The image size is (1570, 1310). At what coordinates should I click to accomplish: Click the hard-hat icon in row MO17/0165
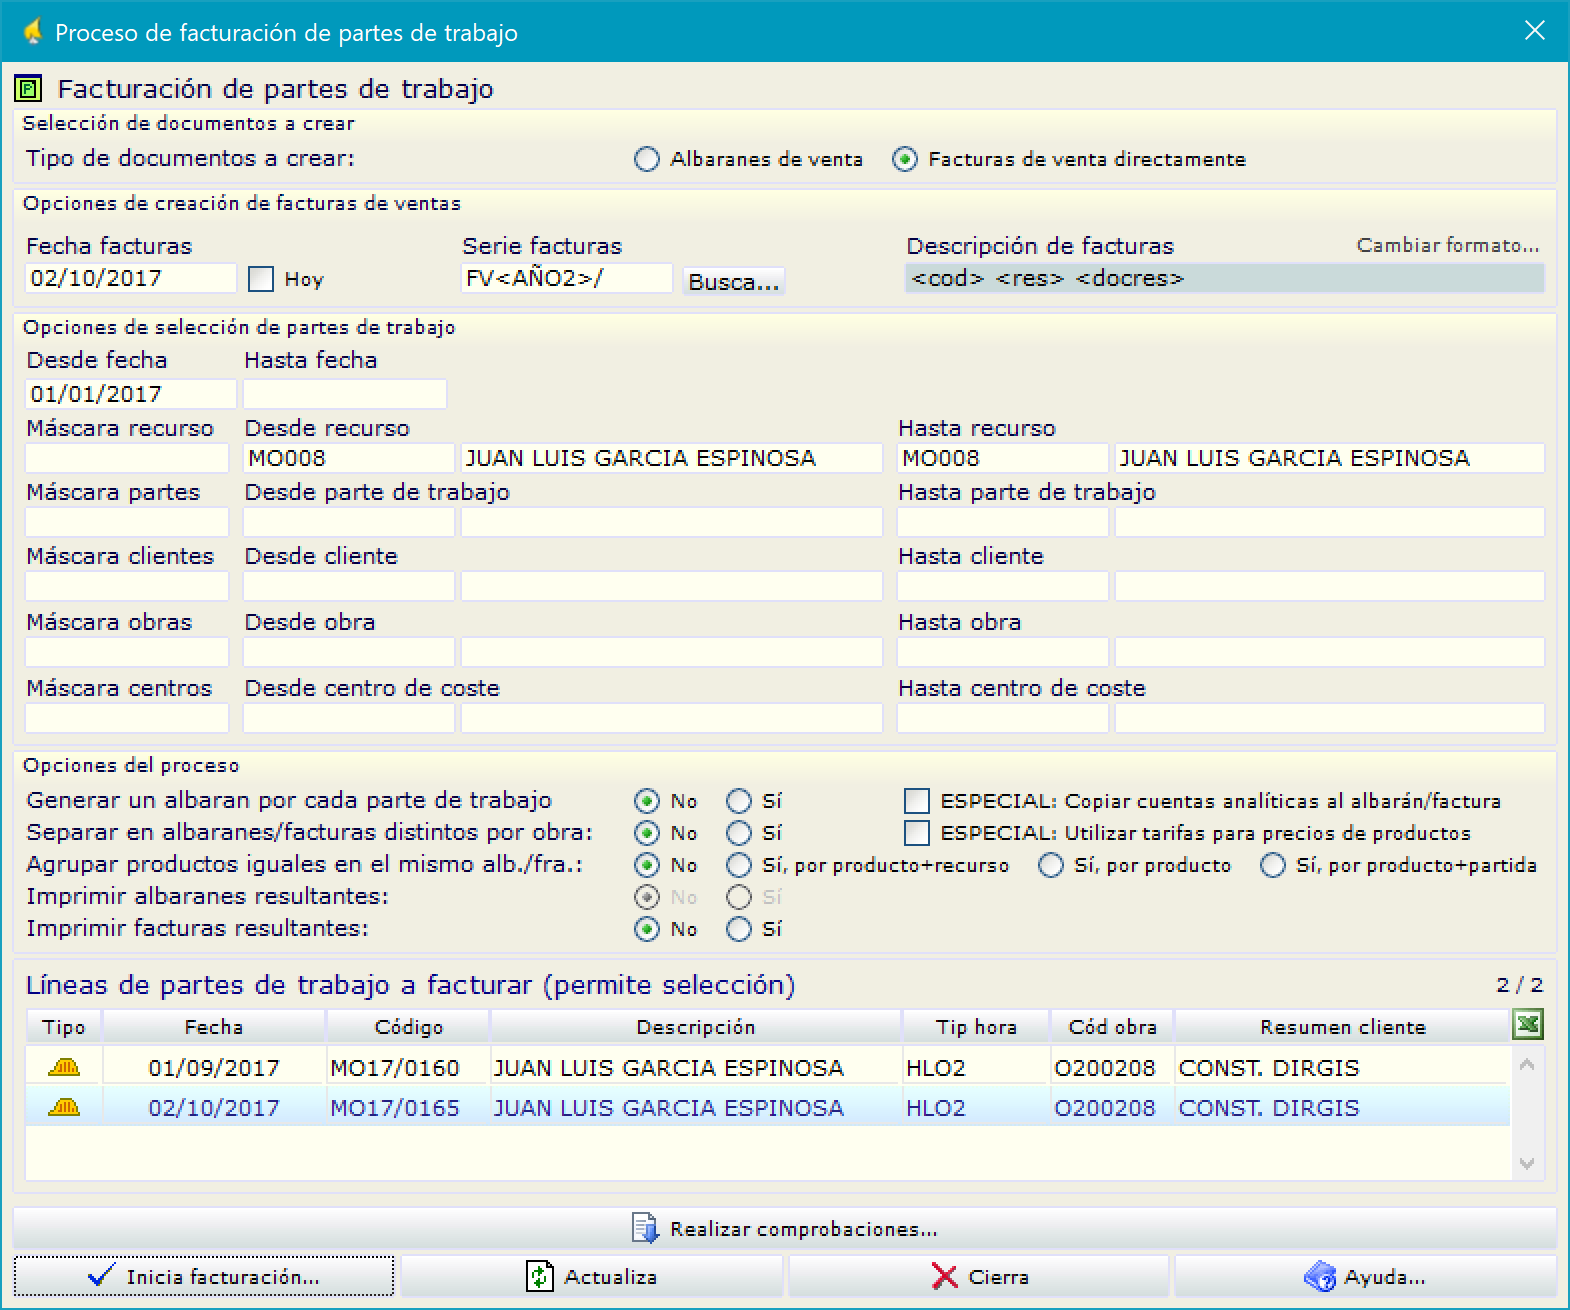pyautogui.click(x=64, y=1107)
